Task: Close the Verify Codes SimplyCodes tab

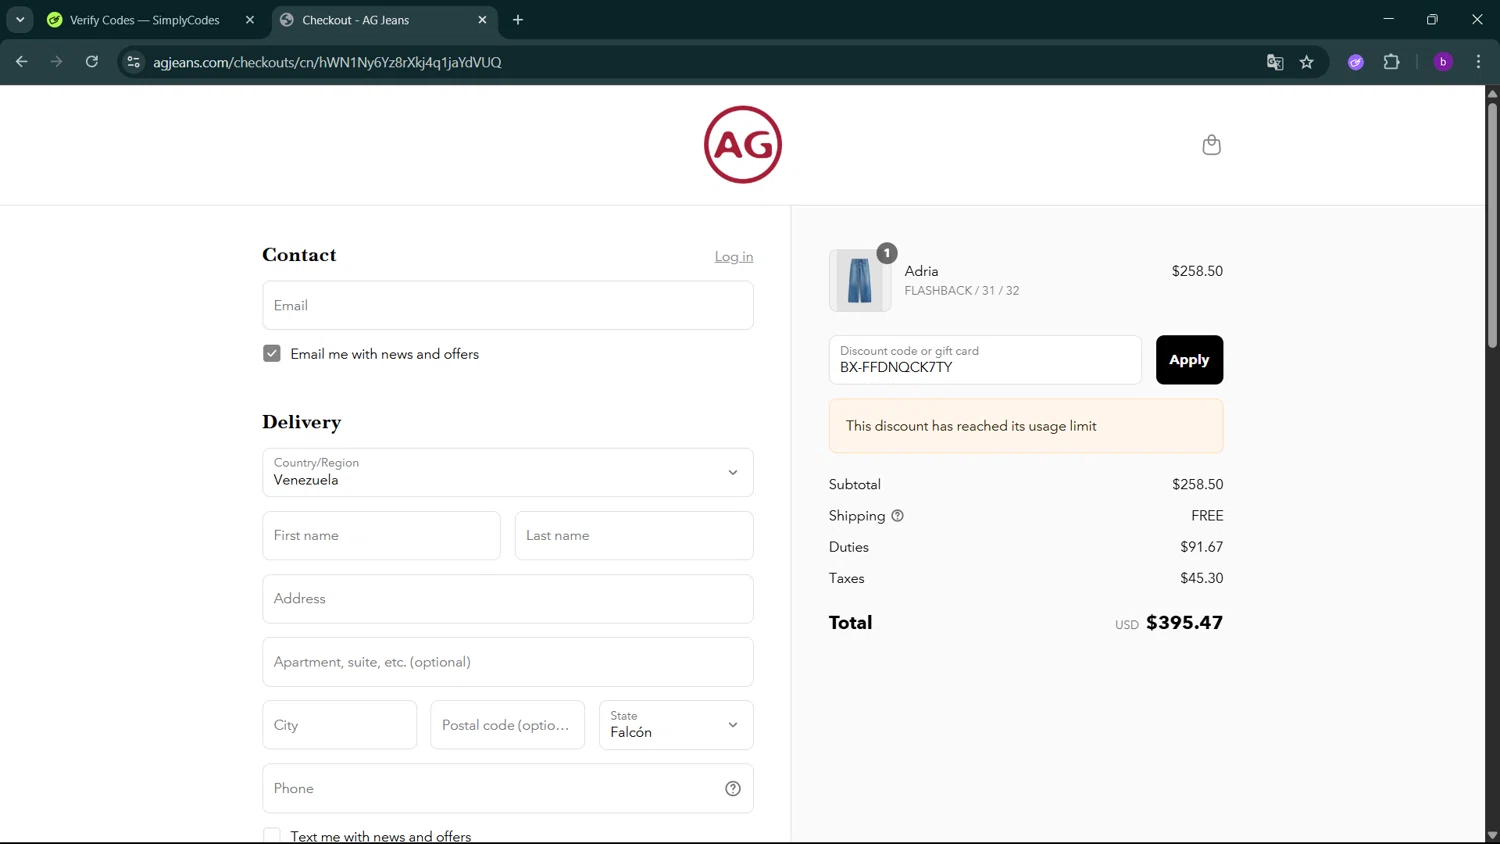Action: [x=250, y=20]
